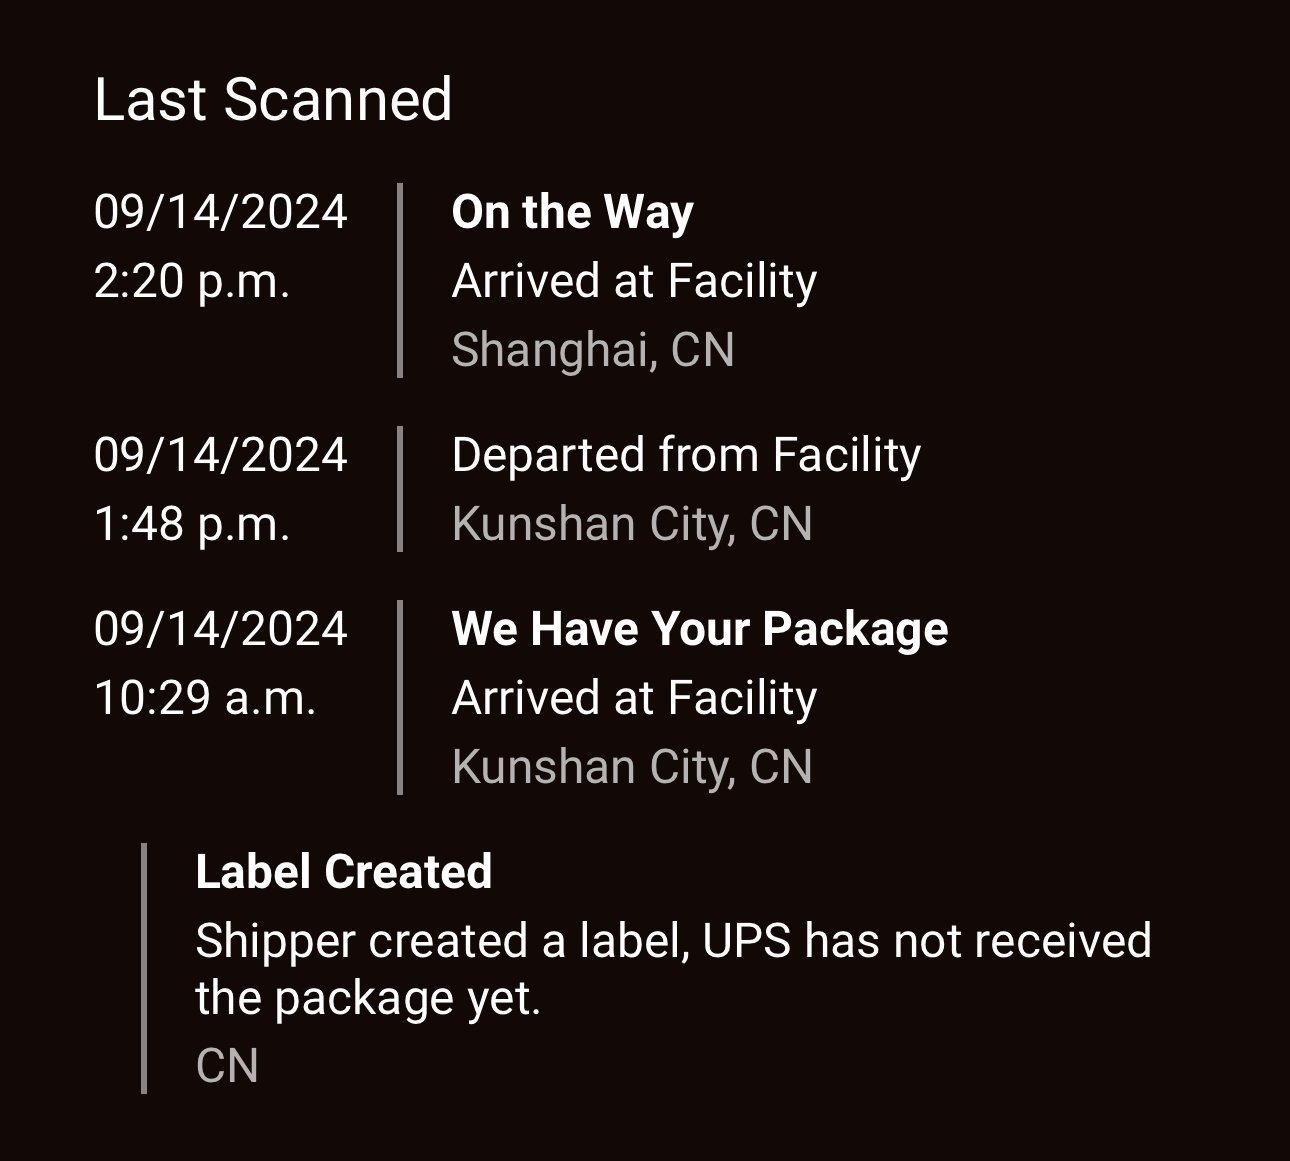The image size is (1290, 1161).
Task: Click Kunshan City, CN under We Have Your Package
Action: point(632,767)
